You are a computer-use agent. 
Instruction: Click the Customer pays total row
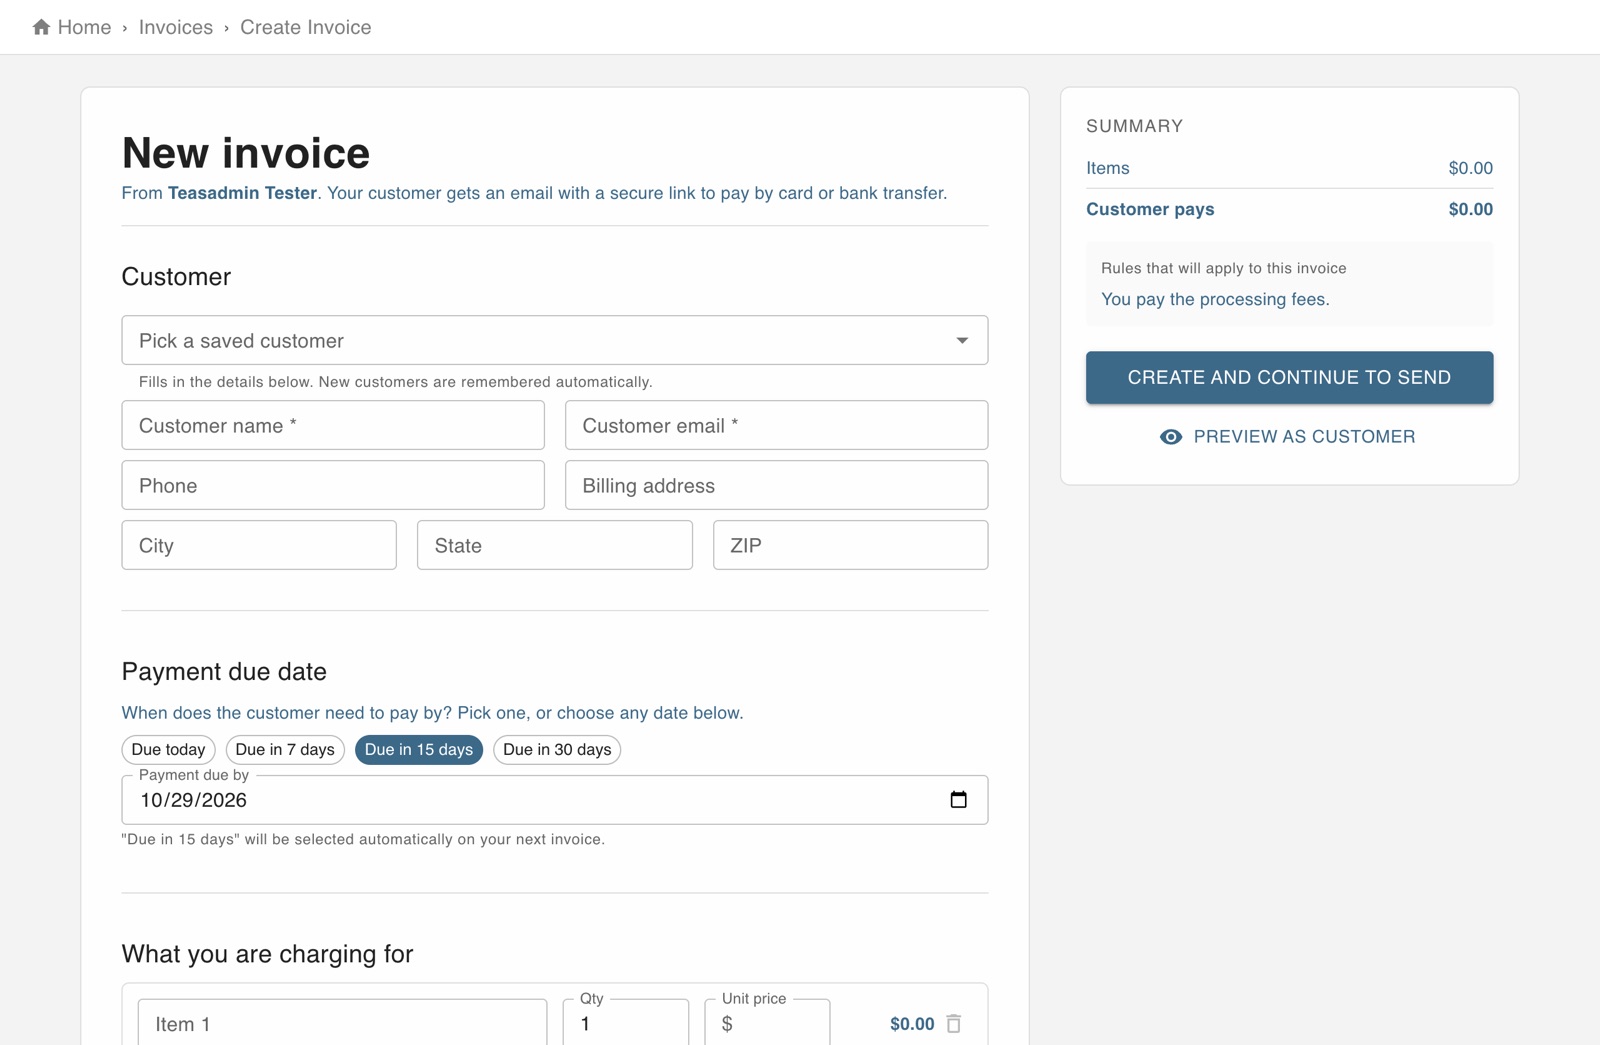[x=1289, y=209]
